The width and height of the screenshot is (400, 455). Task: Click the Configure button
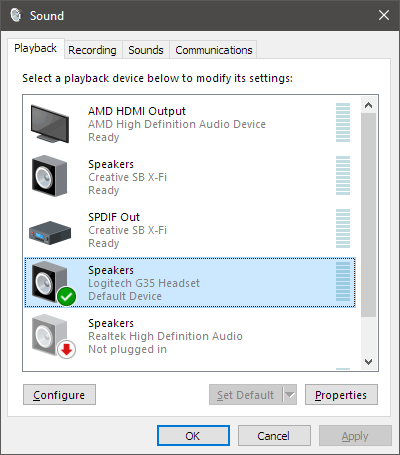(59, 395)
